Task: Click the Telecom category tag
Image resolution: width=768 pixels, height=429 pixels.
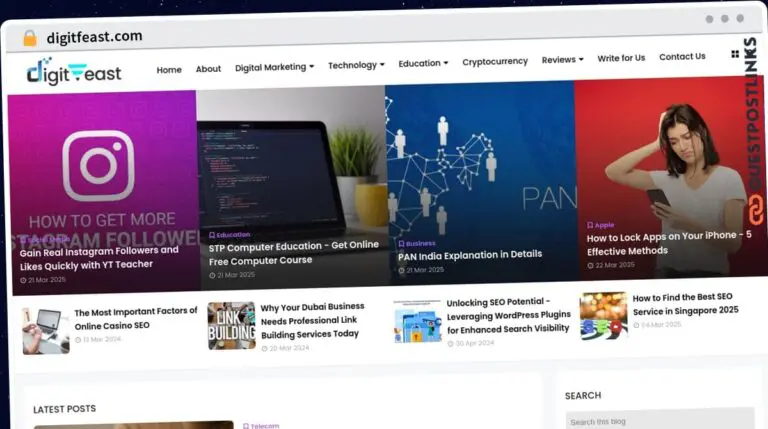Action: pos(261,426)
